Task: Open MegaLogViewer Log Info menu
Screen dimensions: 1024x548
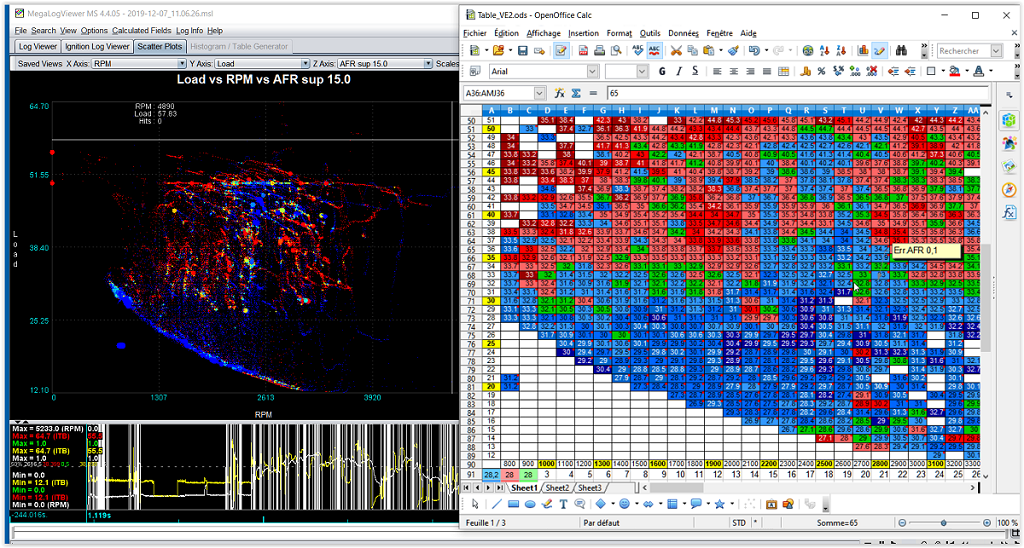Action: [189, 30]
